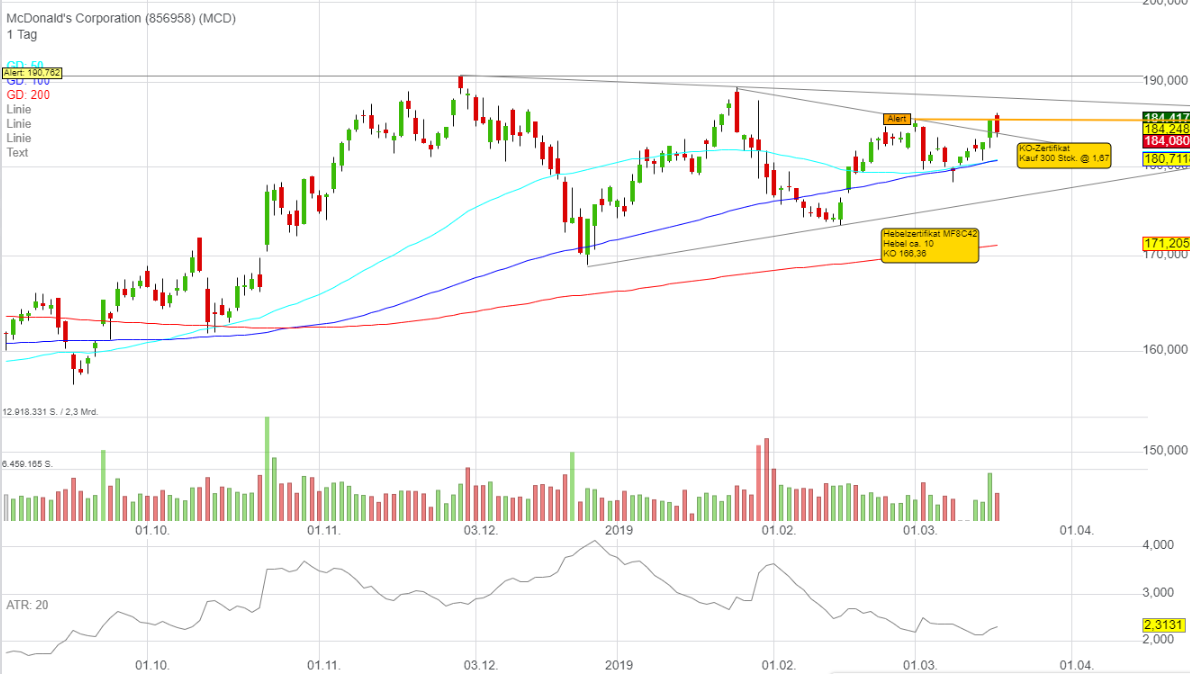
Task: Select the red 184,080 price label
Action: pyautogui.click(x=1165, y=142)
